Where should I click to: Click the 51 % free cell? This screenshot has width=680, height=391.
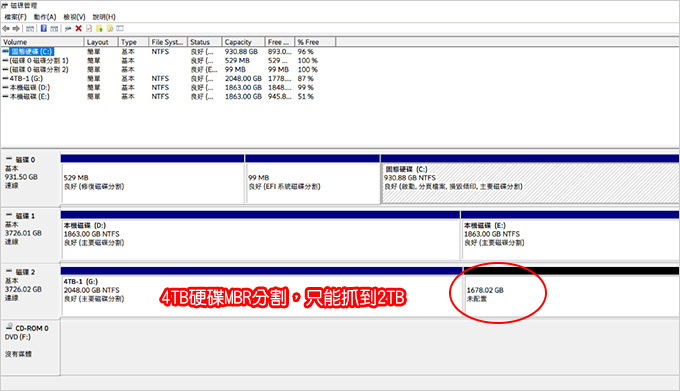[x=305, y=96]
